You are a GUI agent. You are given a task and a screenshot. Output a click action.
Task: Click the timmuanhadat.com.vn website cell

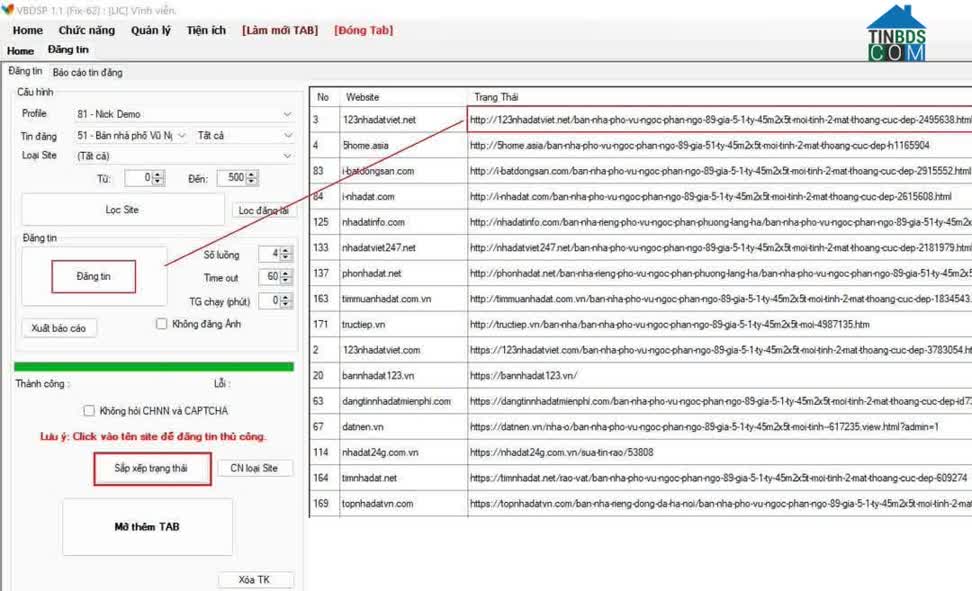pyautogui.click(x=404, y=299)
